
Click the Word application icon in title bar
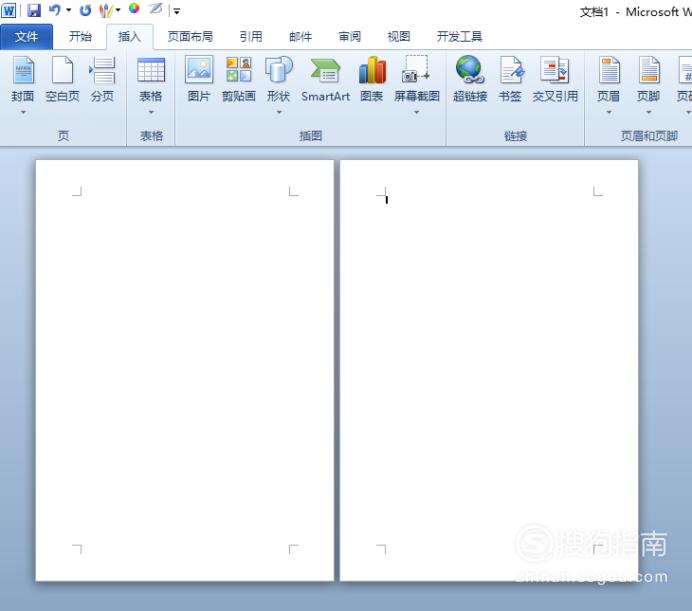[x=8, y=10]
